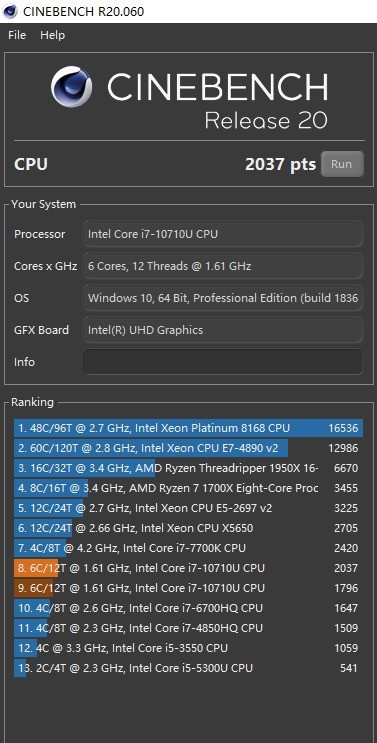Select the Core i7-6700HQ ranking row
This screenshot has width=377, height=743.
pos(188,607)
